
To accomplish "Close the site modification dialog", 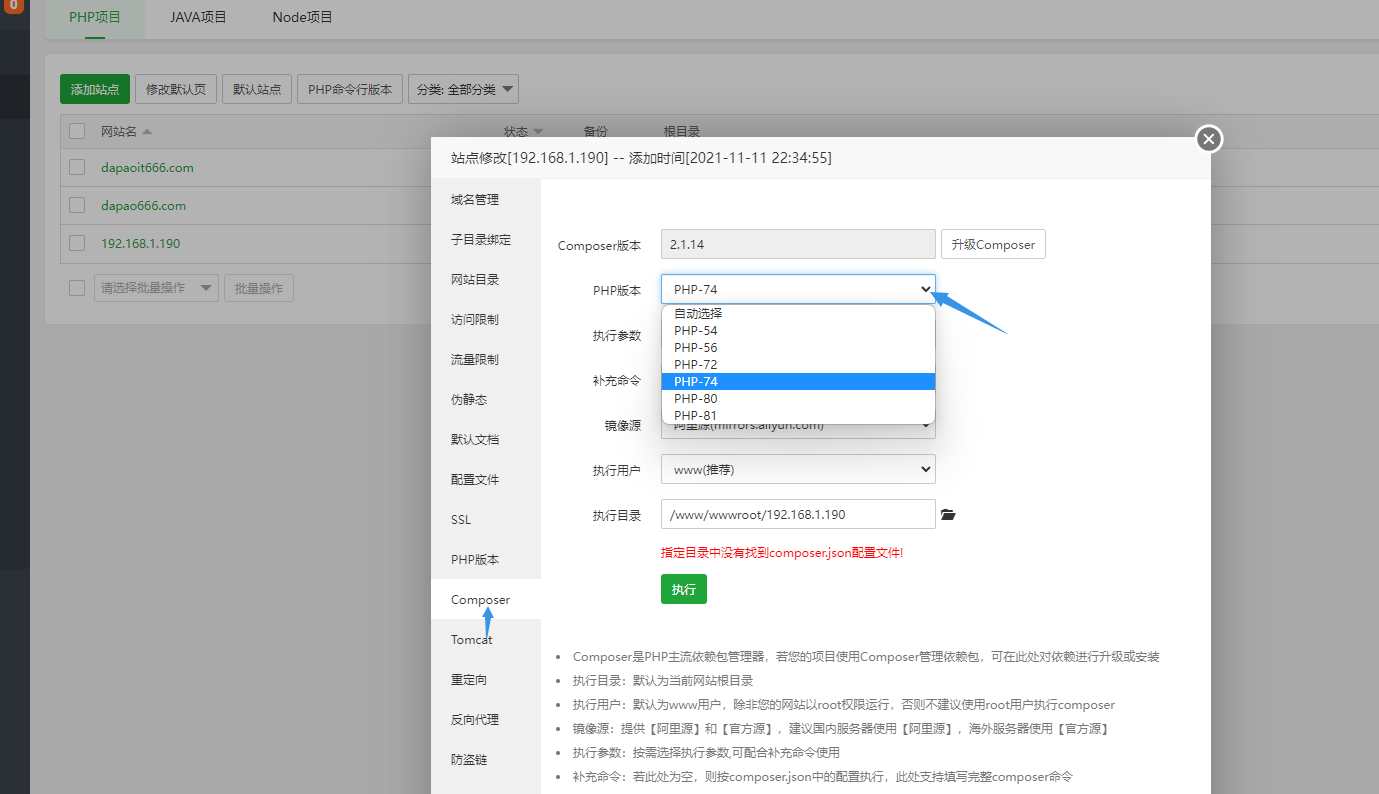I will coord(1209,139).
